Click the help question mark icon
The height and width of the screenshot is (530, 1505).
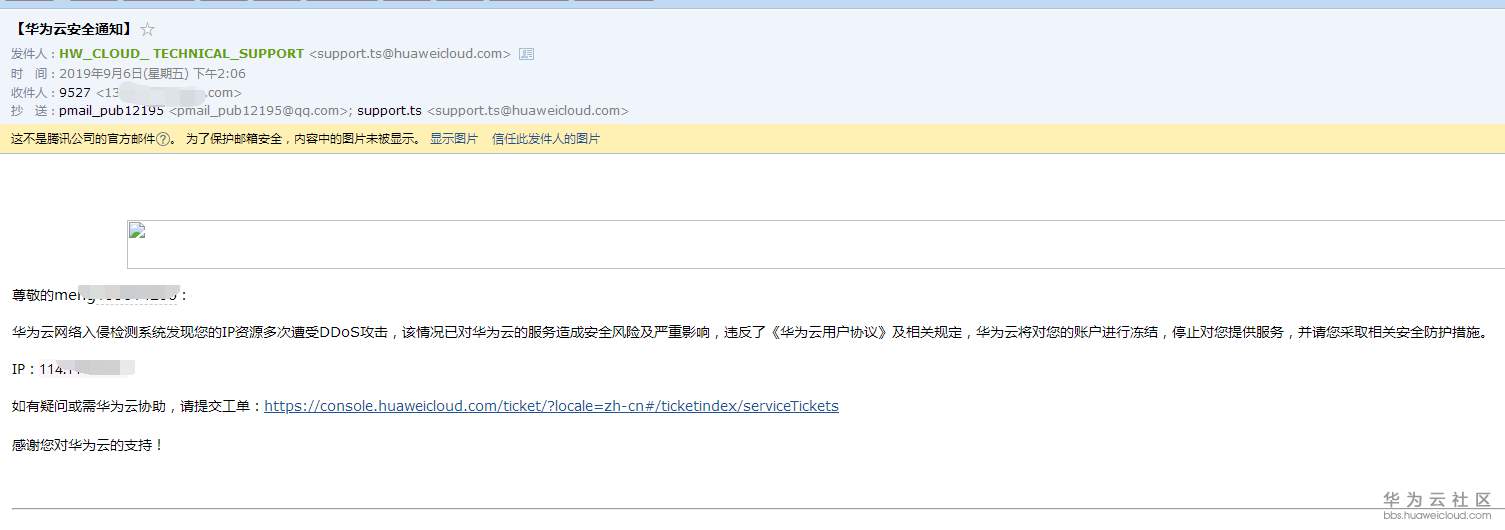pyautogui.click(x=164, y=140)
